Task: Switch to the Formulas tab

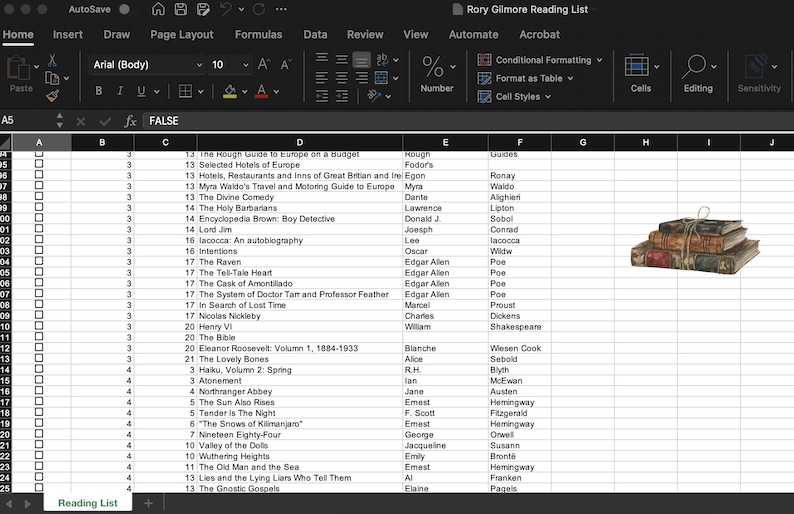Action: tap(258, 34)
